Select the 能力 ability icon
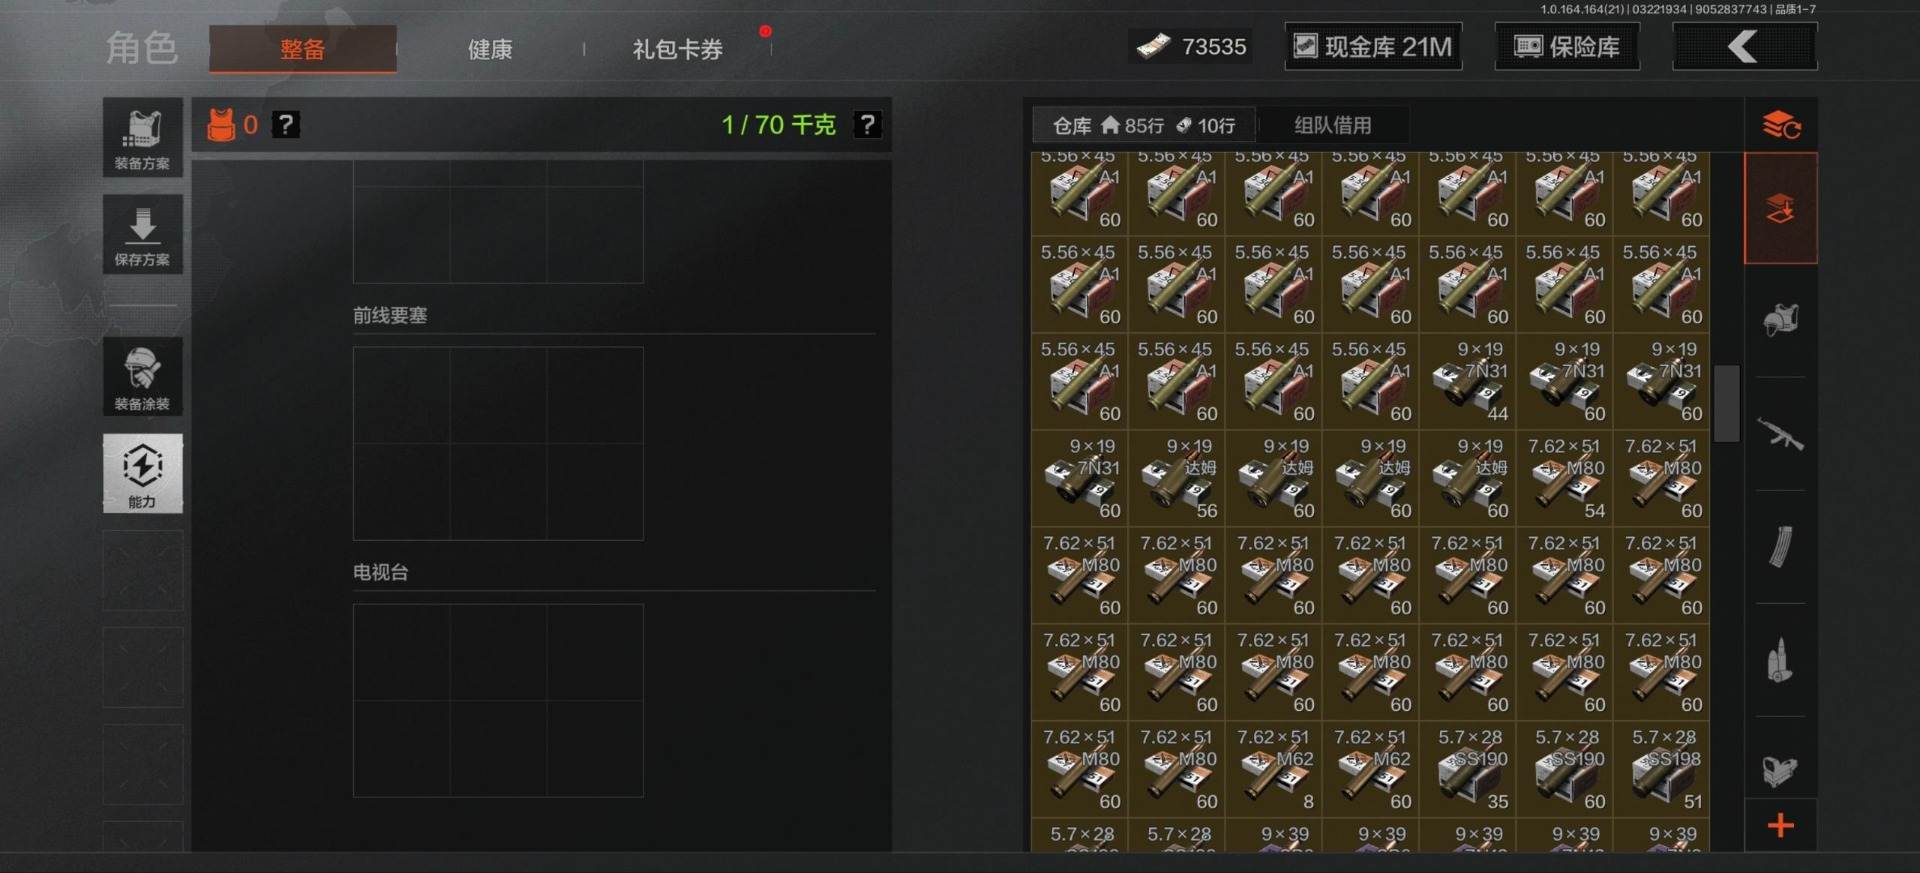The height and width of the screenshot is (873, 1920). [x=142, y=473]
